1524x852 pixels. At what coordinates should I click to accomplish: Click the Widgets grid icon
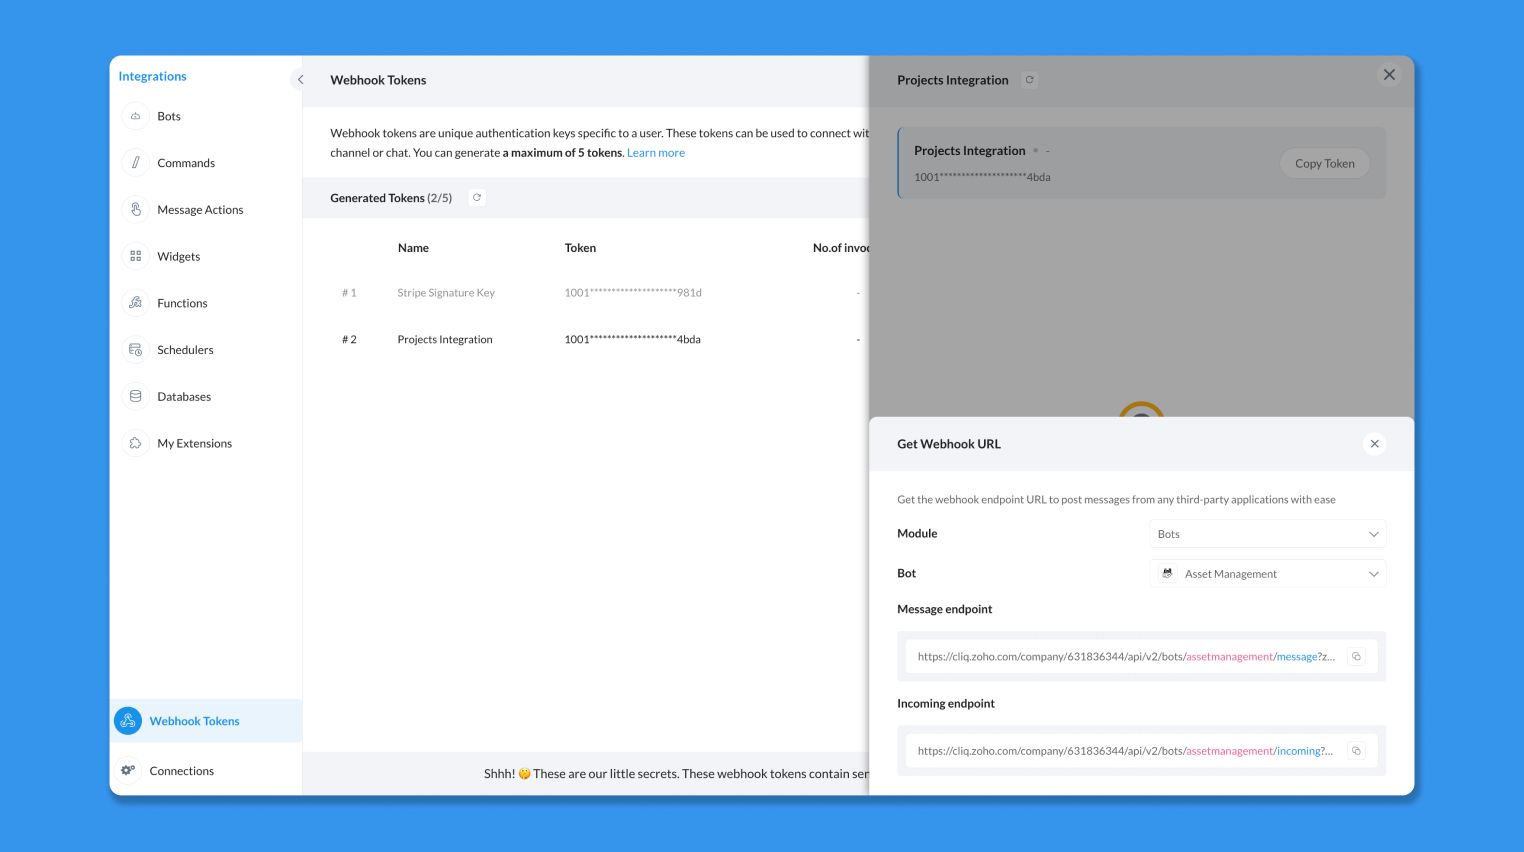point(136,257)
